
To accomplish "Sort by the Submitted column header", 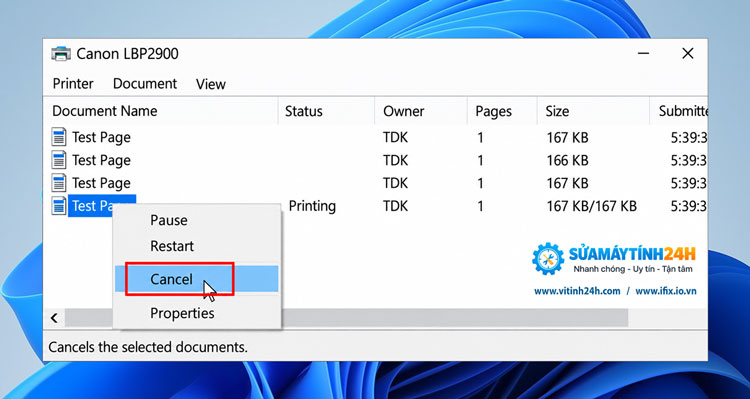I will click(x=679, y=111).
